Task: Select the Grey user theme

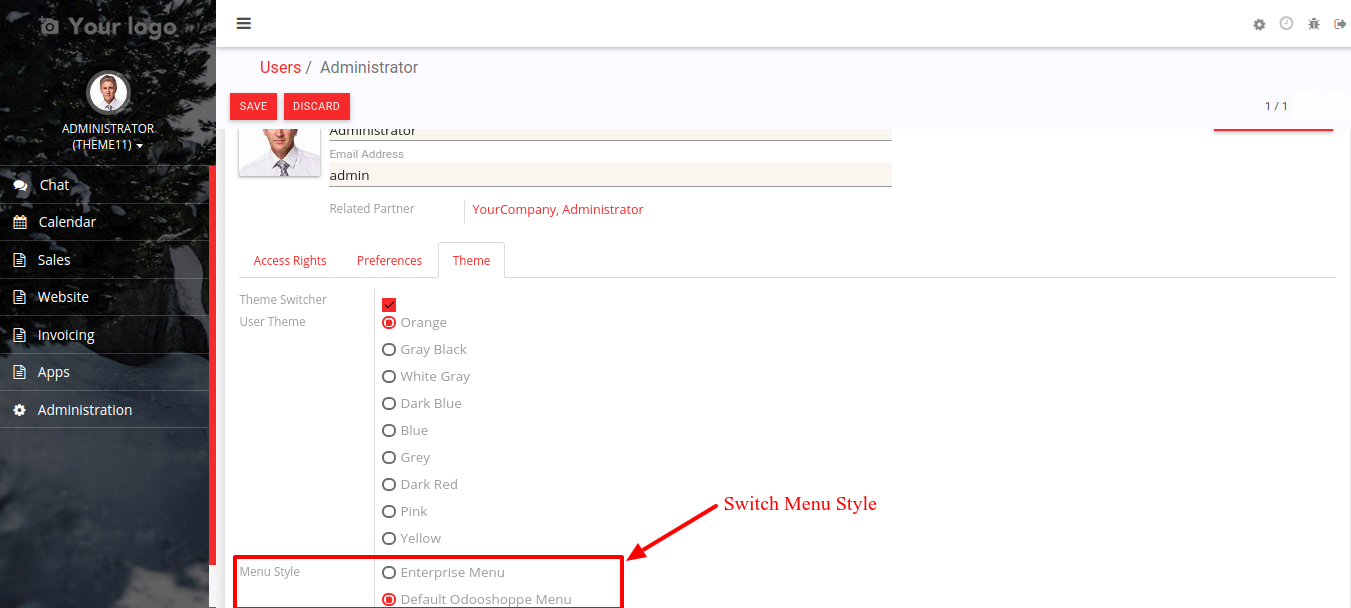Action: pyautogui.click(x=389, y=457)
